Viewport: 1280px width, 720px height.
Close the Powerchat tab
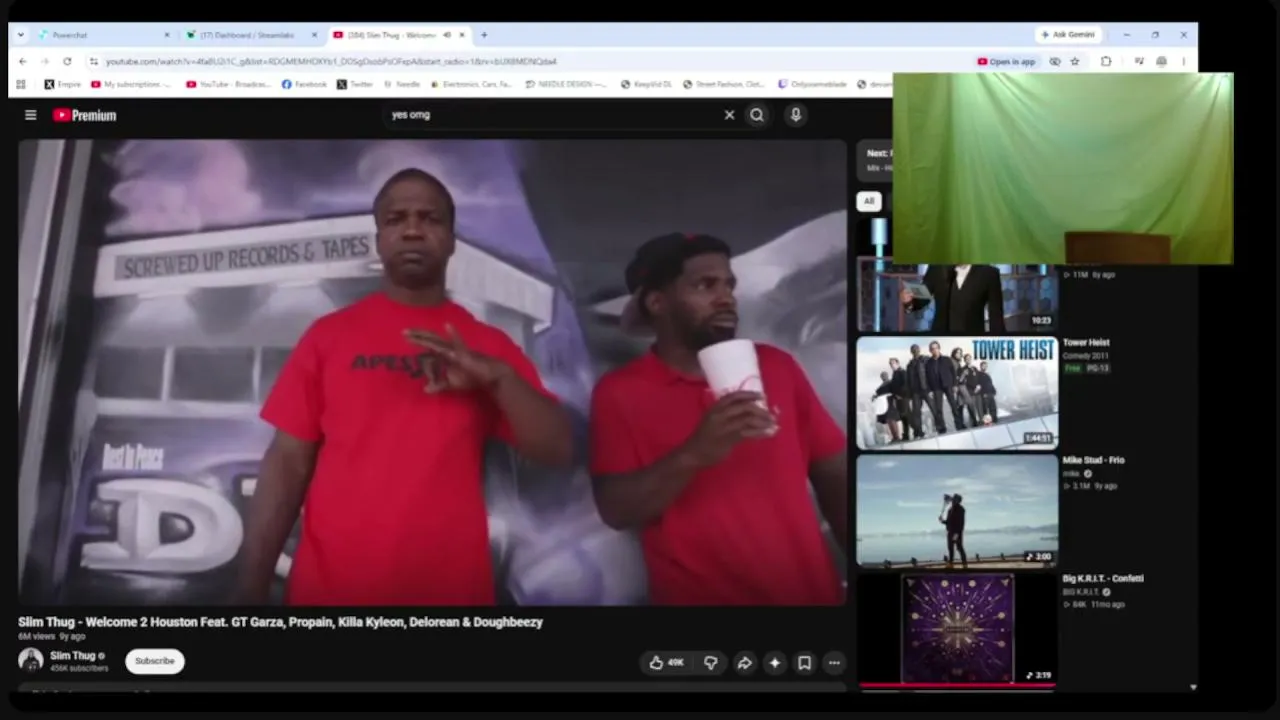[167, 35]
